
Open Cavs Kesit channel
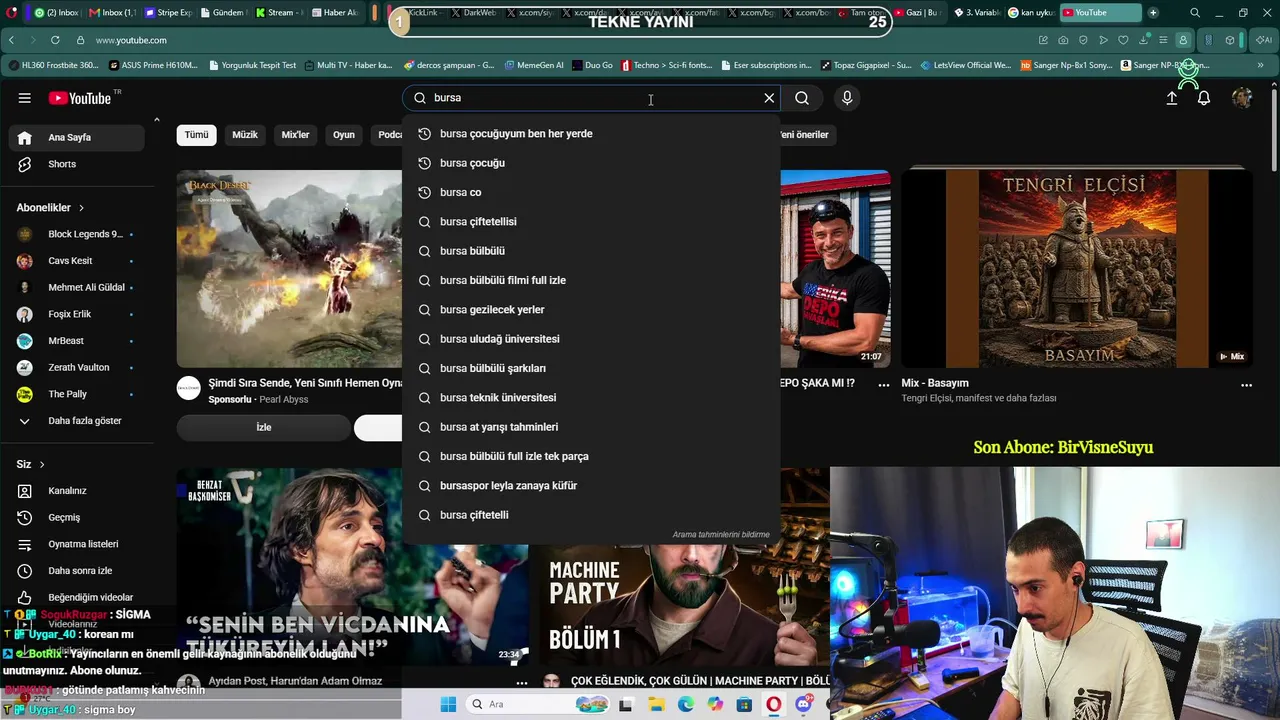[78, 261]
